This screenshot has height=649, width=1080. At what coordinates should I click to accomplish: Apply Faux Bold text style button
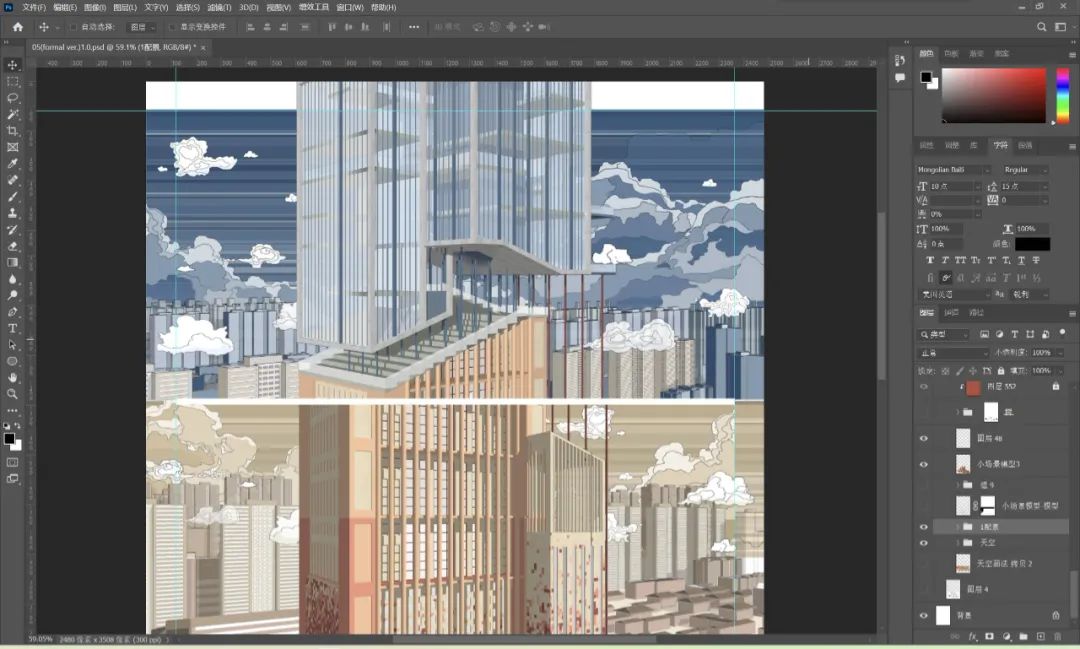[x=930, y=260]
